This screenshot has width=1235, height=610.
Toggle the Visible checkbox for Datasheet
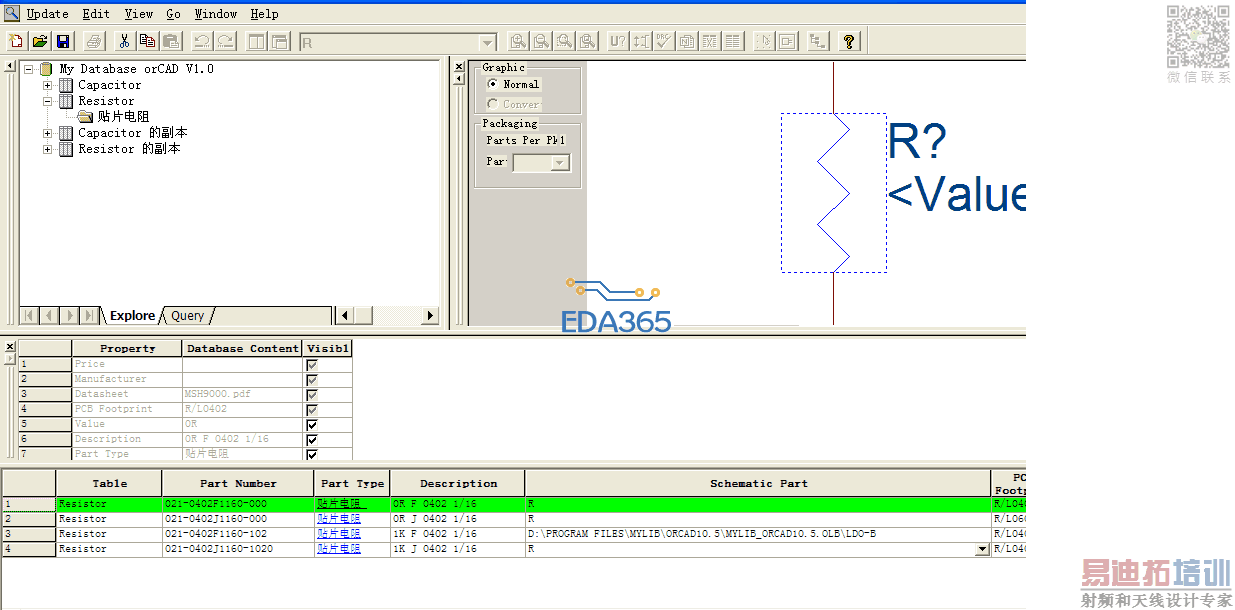pos(312,394)
